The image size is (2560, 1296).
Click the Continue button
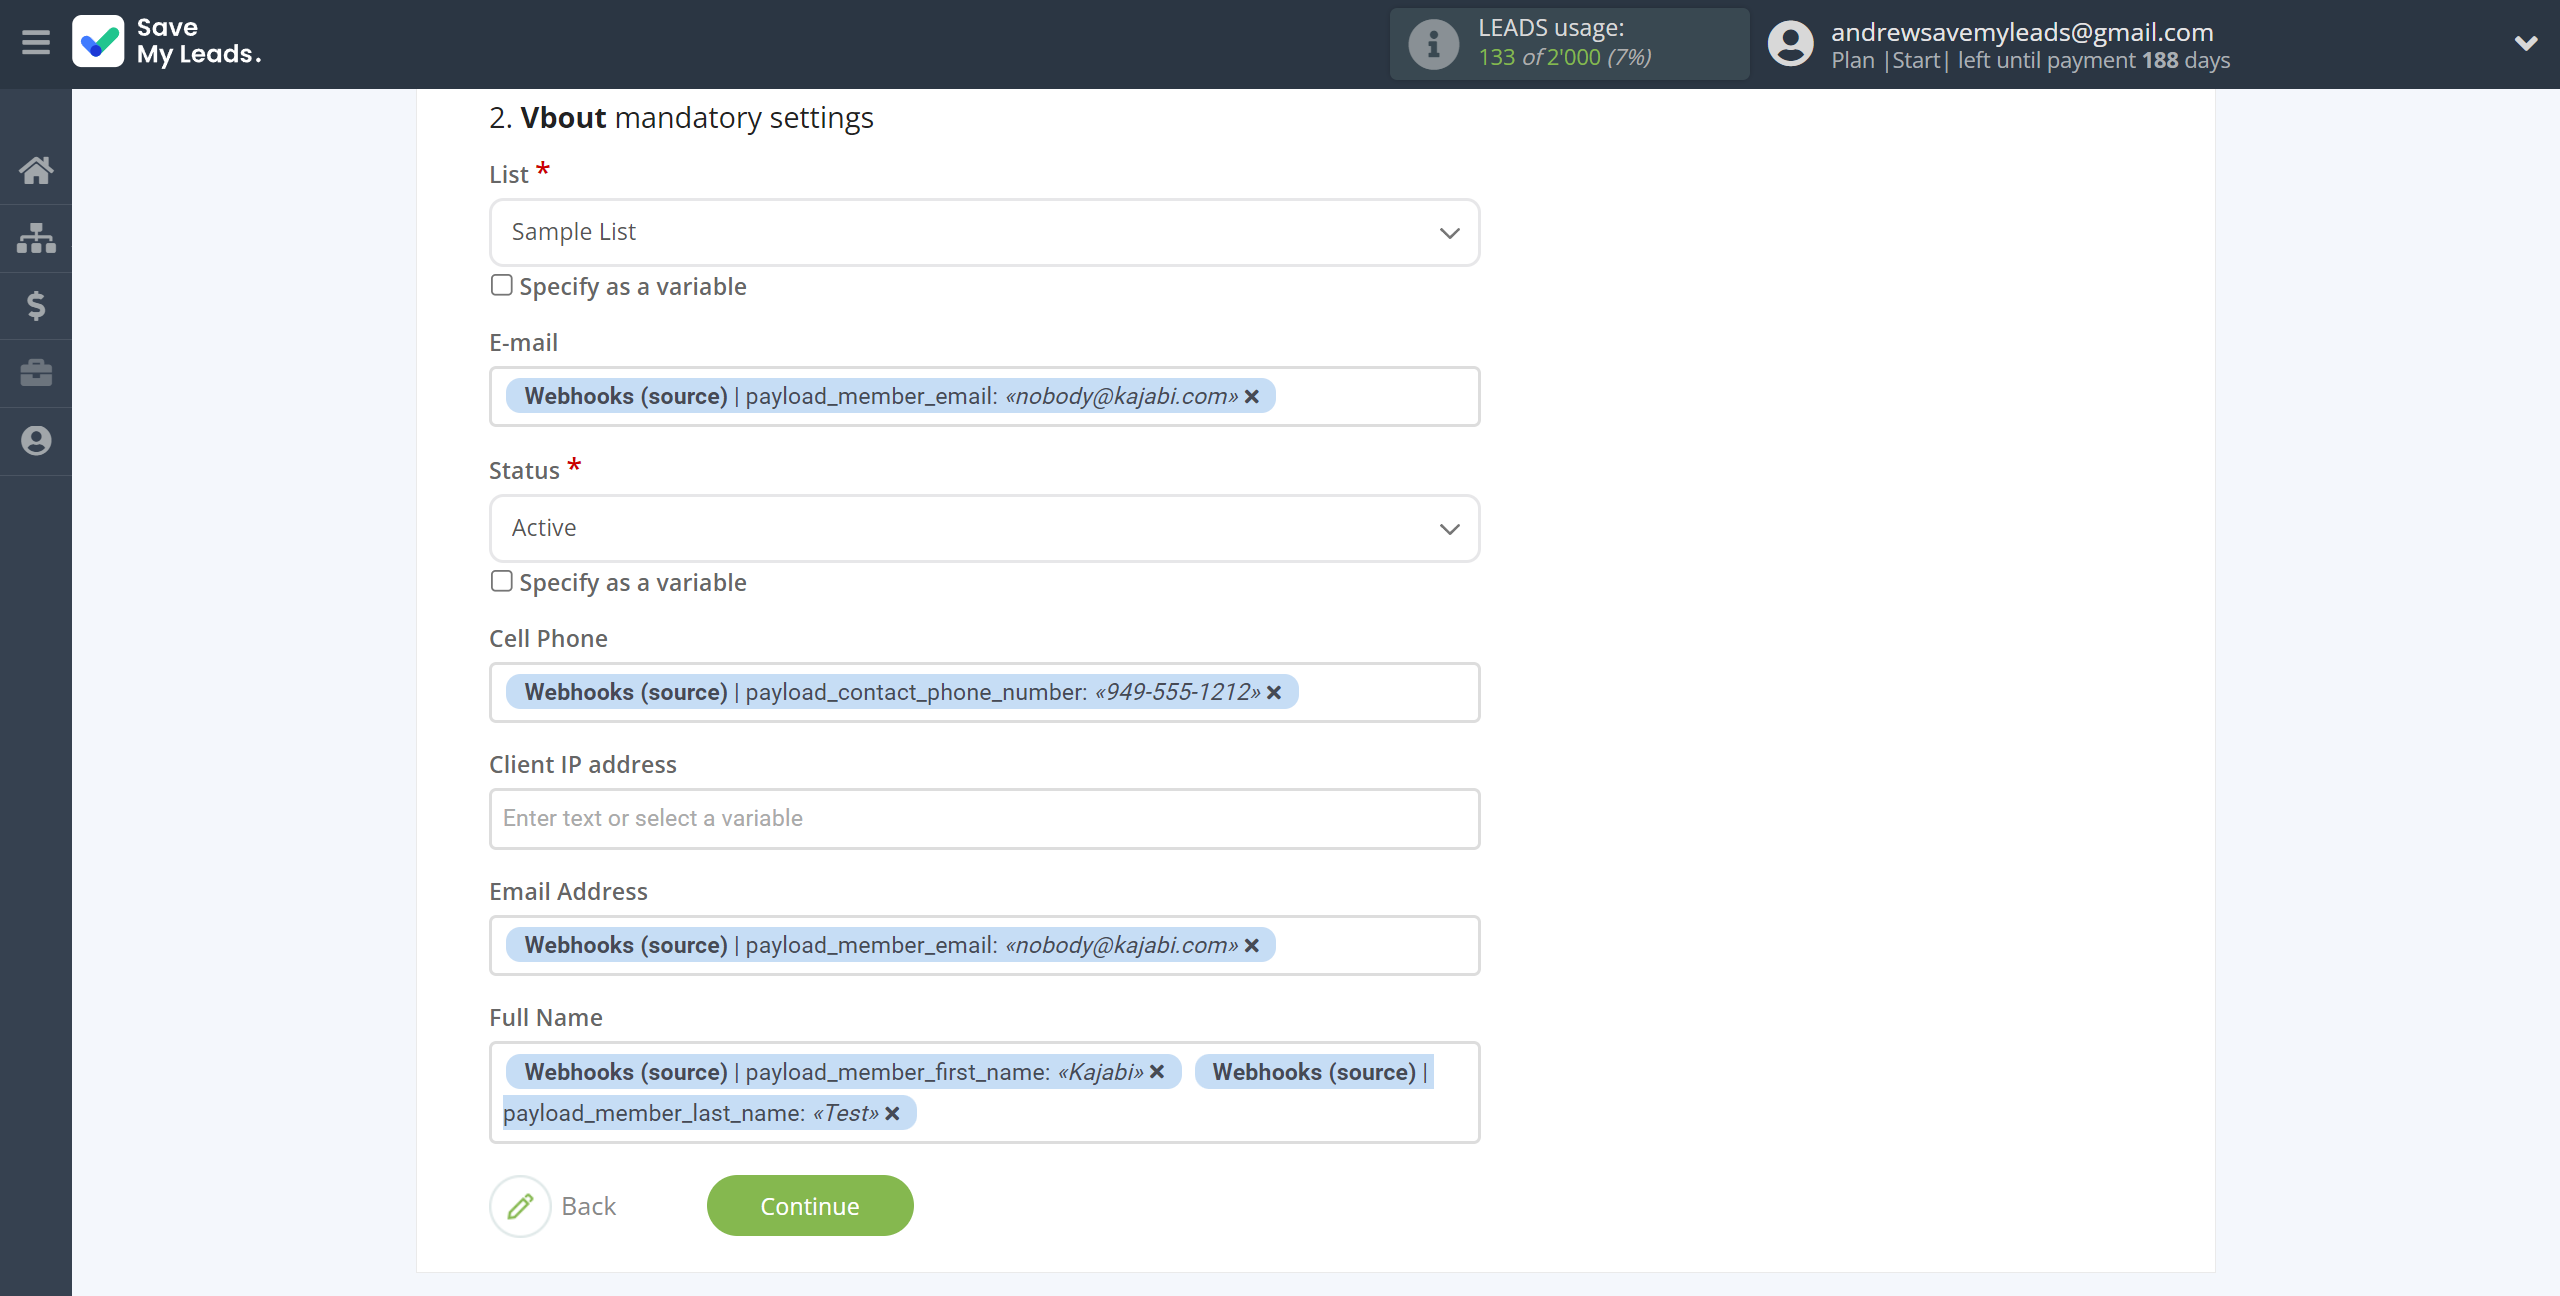click(810, 1206)
